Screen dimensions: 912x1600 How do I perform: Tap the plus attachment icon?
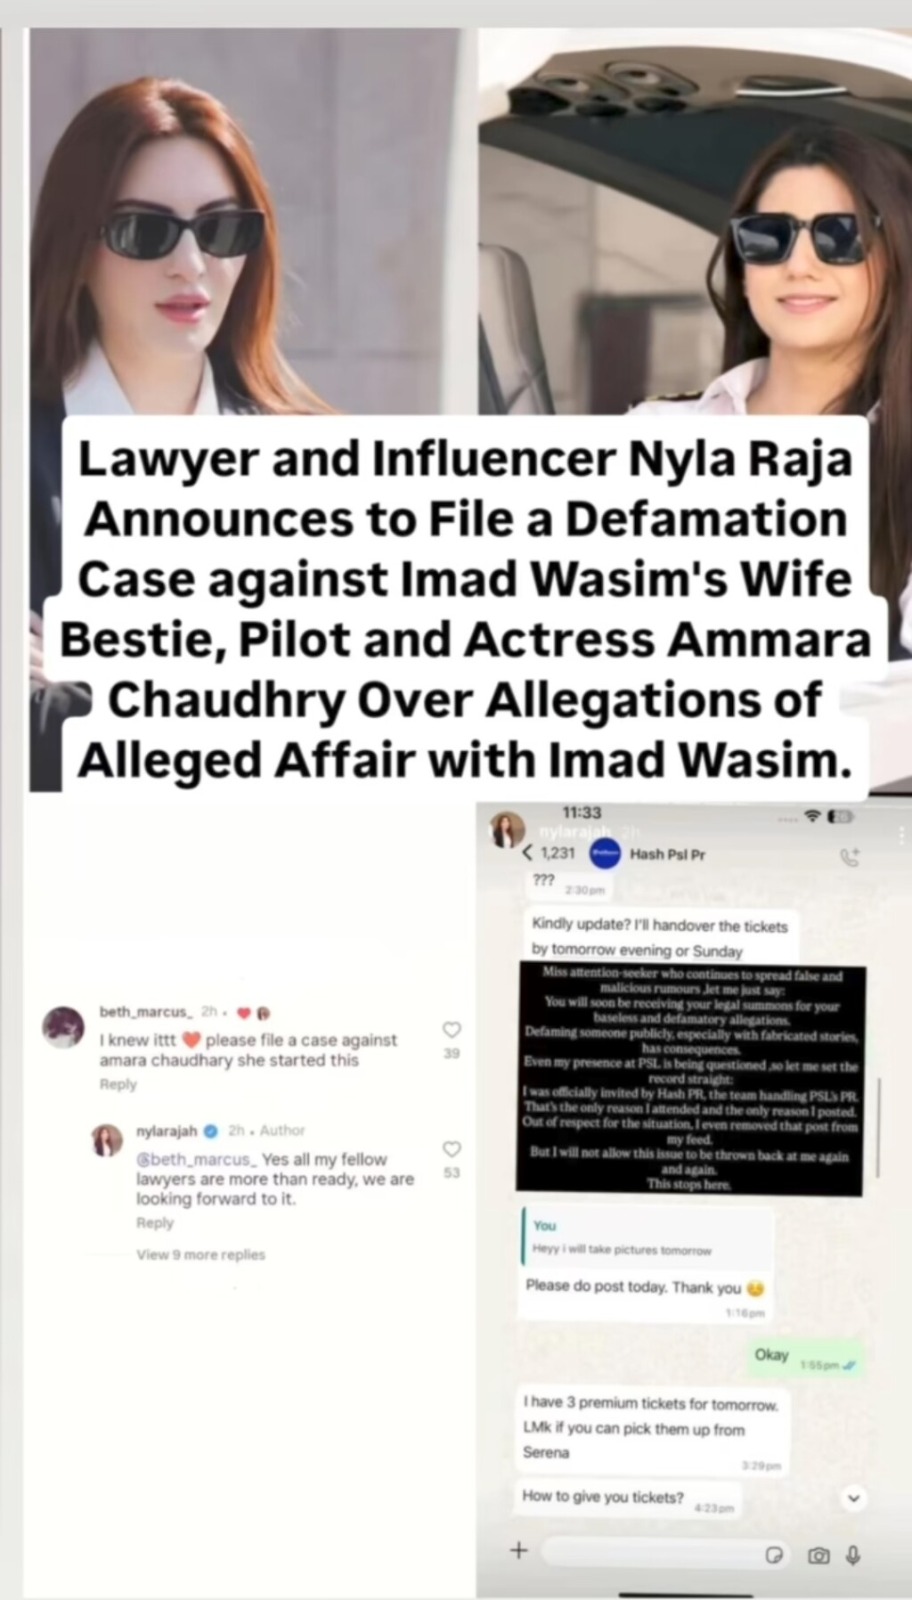pos(518,1551)
